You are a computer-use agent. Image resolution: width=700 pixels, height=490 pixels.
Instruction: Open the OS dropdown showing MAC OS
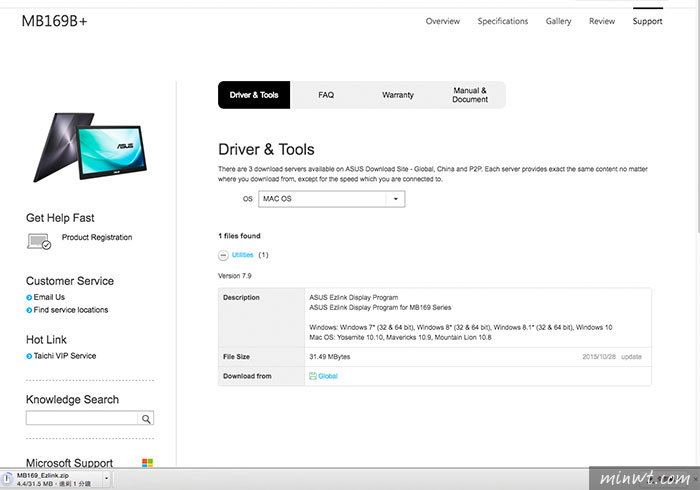click(x=332, y=199)
